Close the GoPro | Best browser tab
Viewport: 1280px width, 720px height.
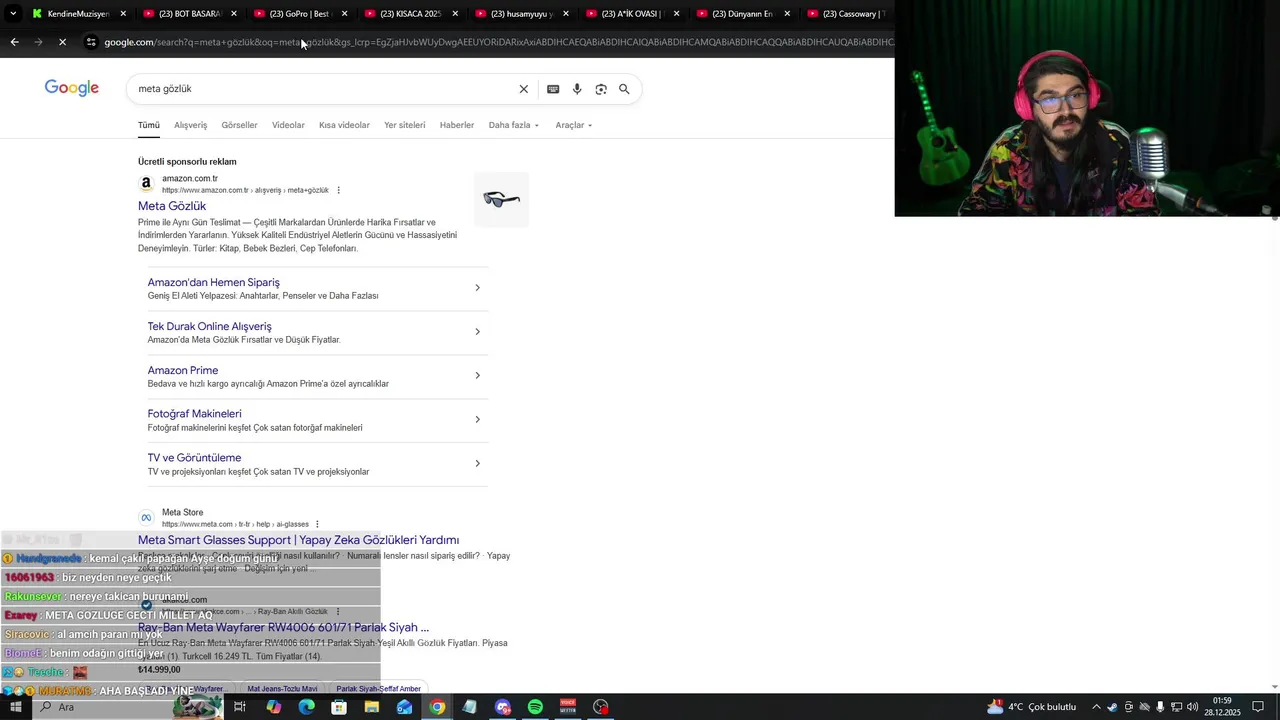pyautogui.click(x=344, y=14)
